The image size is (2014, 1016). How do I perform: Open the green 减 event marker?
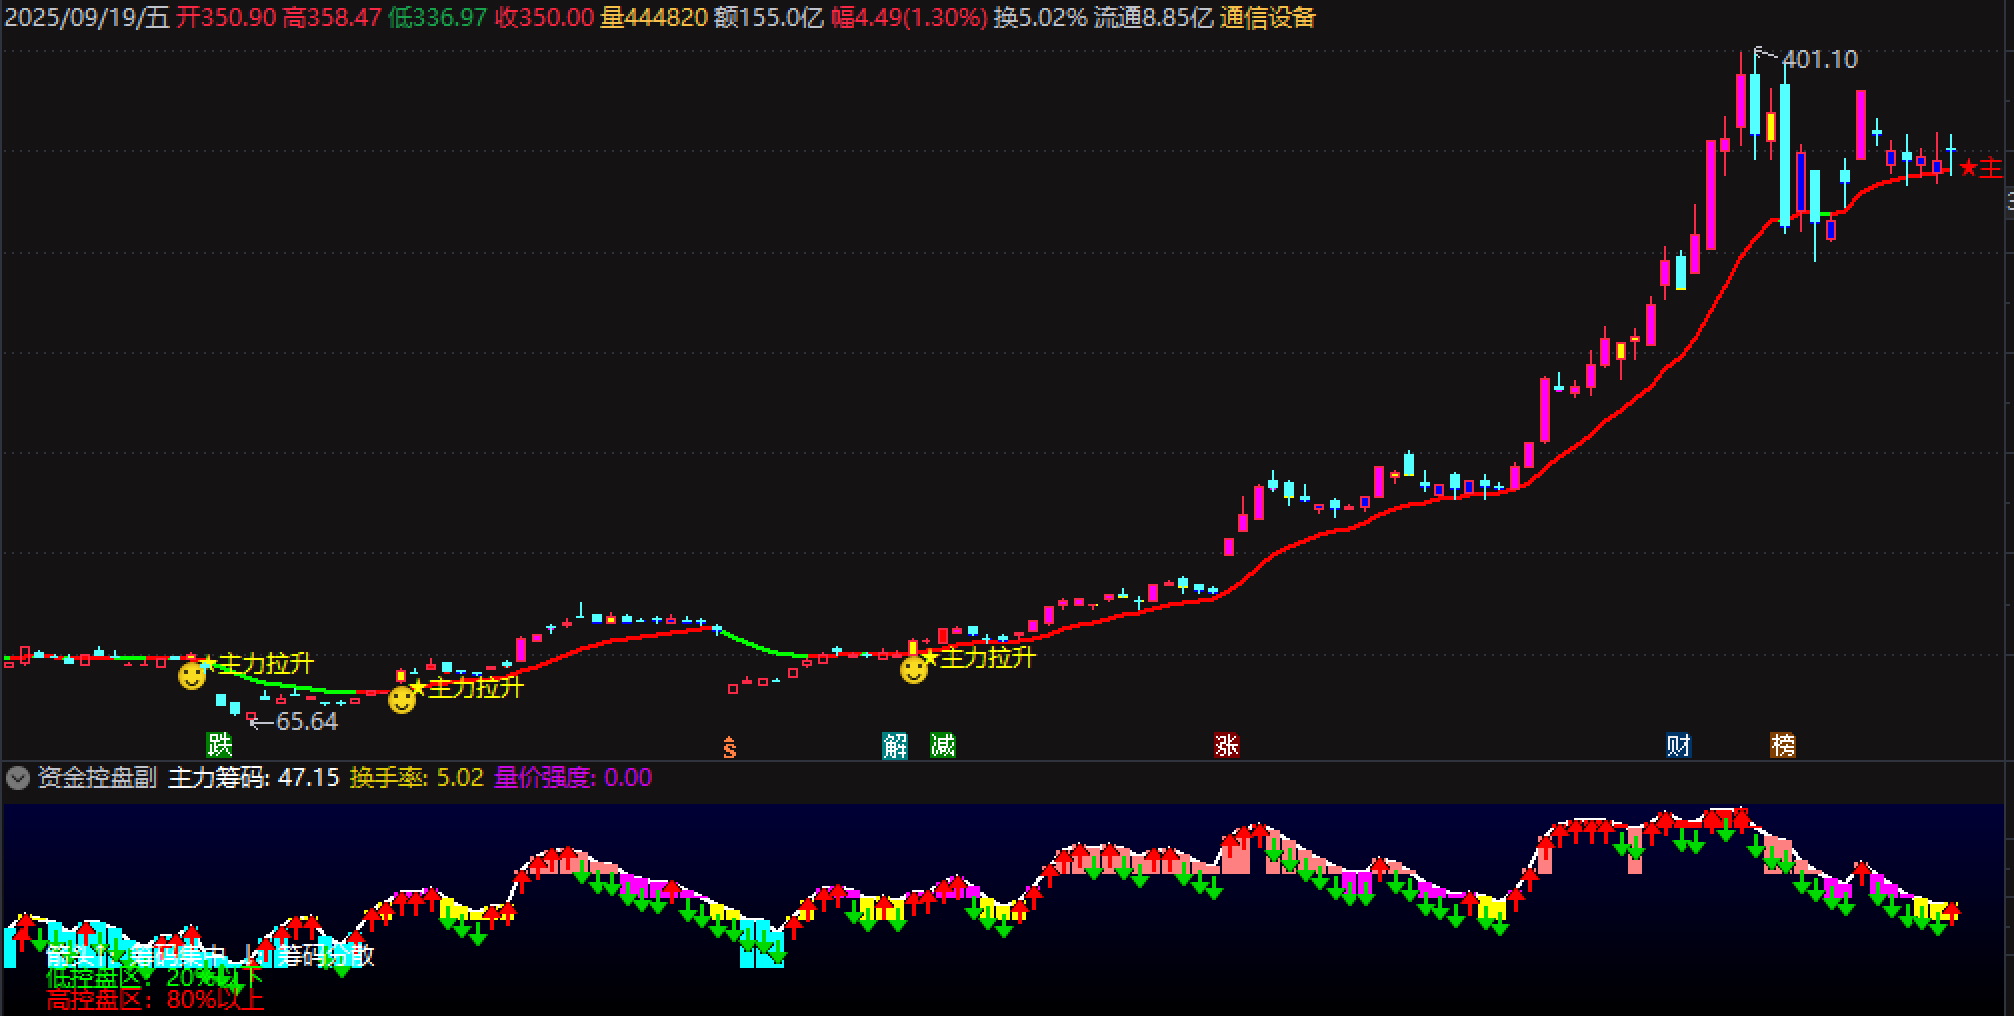(942, 745)
